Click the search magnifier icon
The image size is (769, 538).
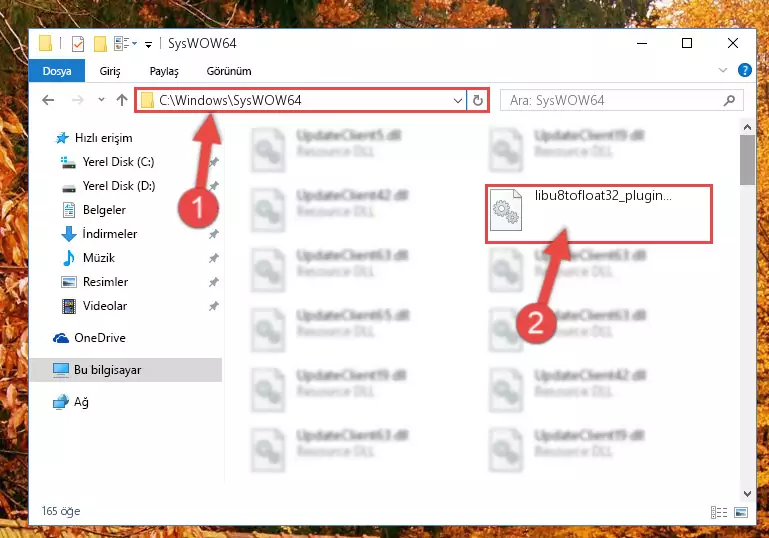729,101
